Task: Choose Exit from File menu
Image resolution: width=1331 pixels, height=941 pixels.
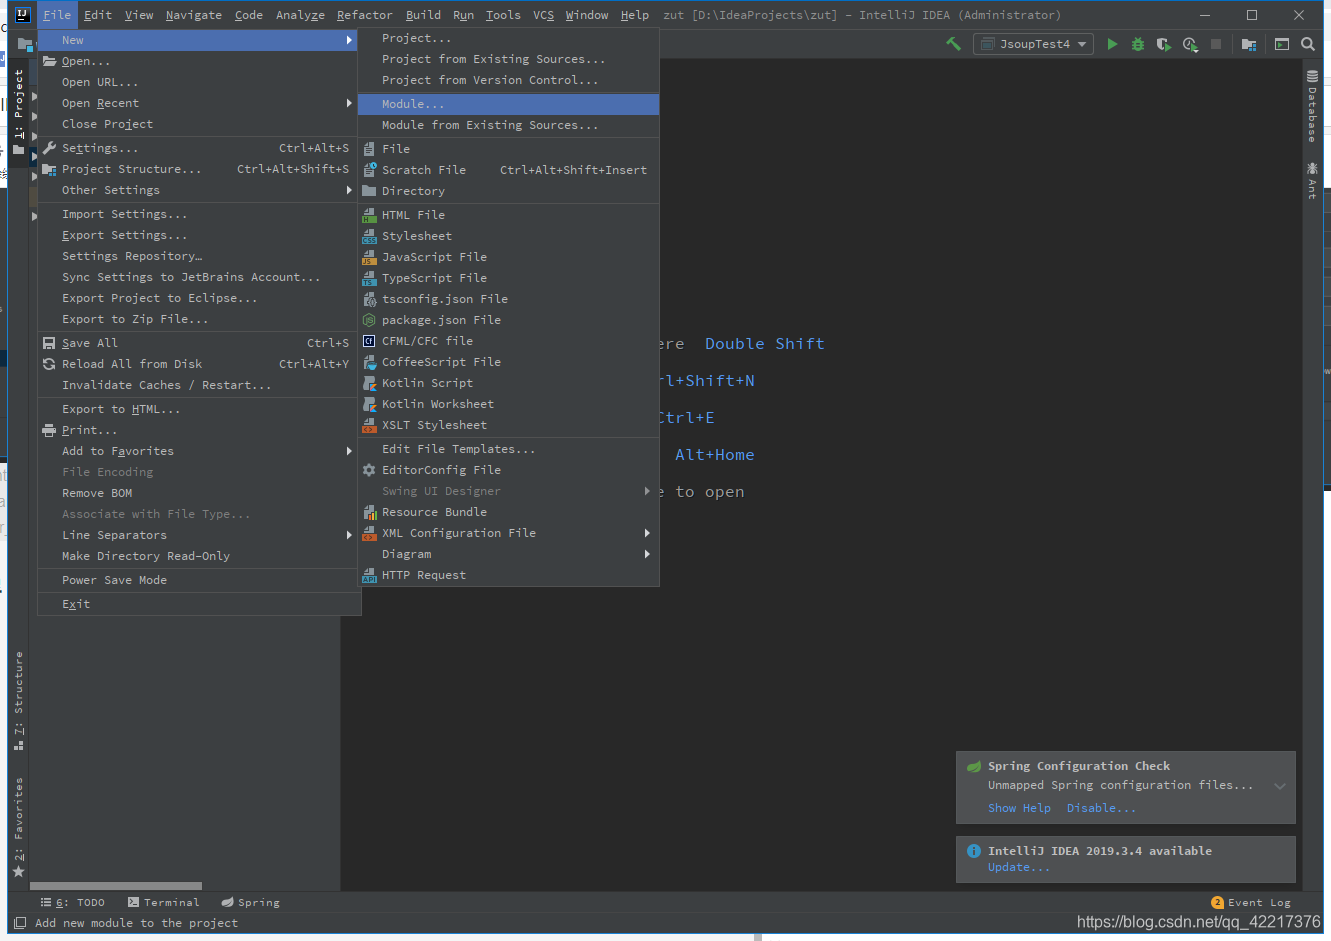Action: [x=197, y=604]
